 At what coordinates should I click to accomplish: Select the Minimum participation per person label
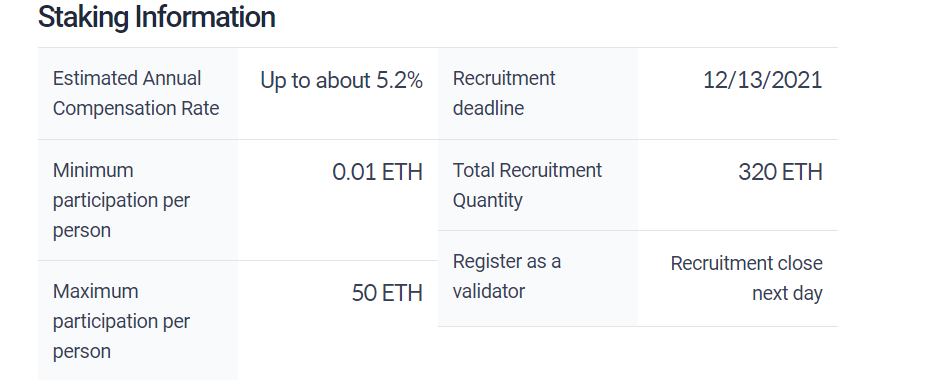click(x=121, y=200)
